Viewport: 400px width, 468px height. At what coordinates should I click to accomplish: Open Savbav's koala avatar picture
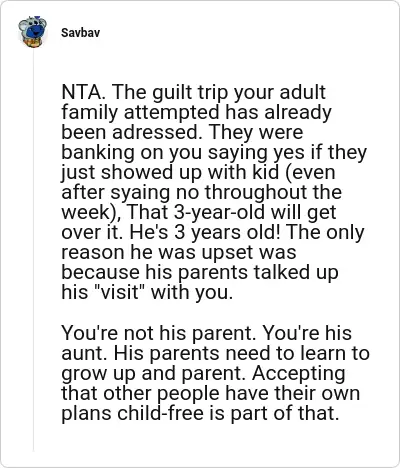[x=32, y=32]
